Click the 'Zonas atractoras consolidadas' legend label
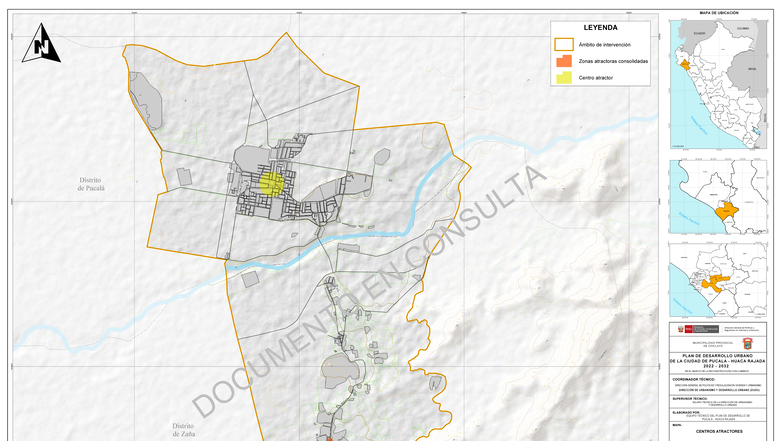 (613, 62)
